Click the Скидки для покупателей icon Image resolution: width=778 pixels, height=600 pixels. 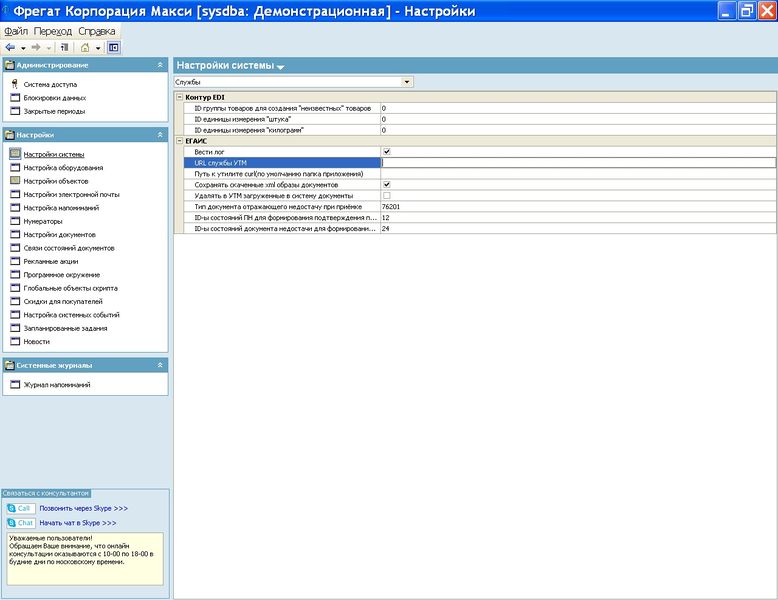[15, 301]
